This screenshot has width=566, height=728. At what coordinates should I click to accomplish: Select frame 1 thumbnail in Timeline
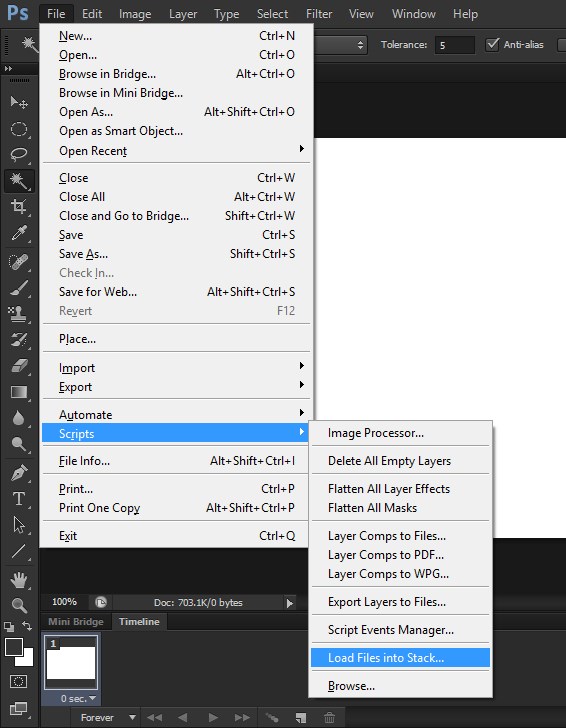point(71,663)
